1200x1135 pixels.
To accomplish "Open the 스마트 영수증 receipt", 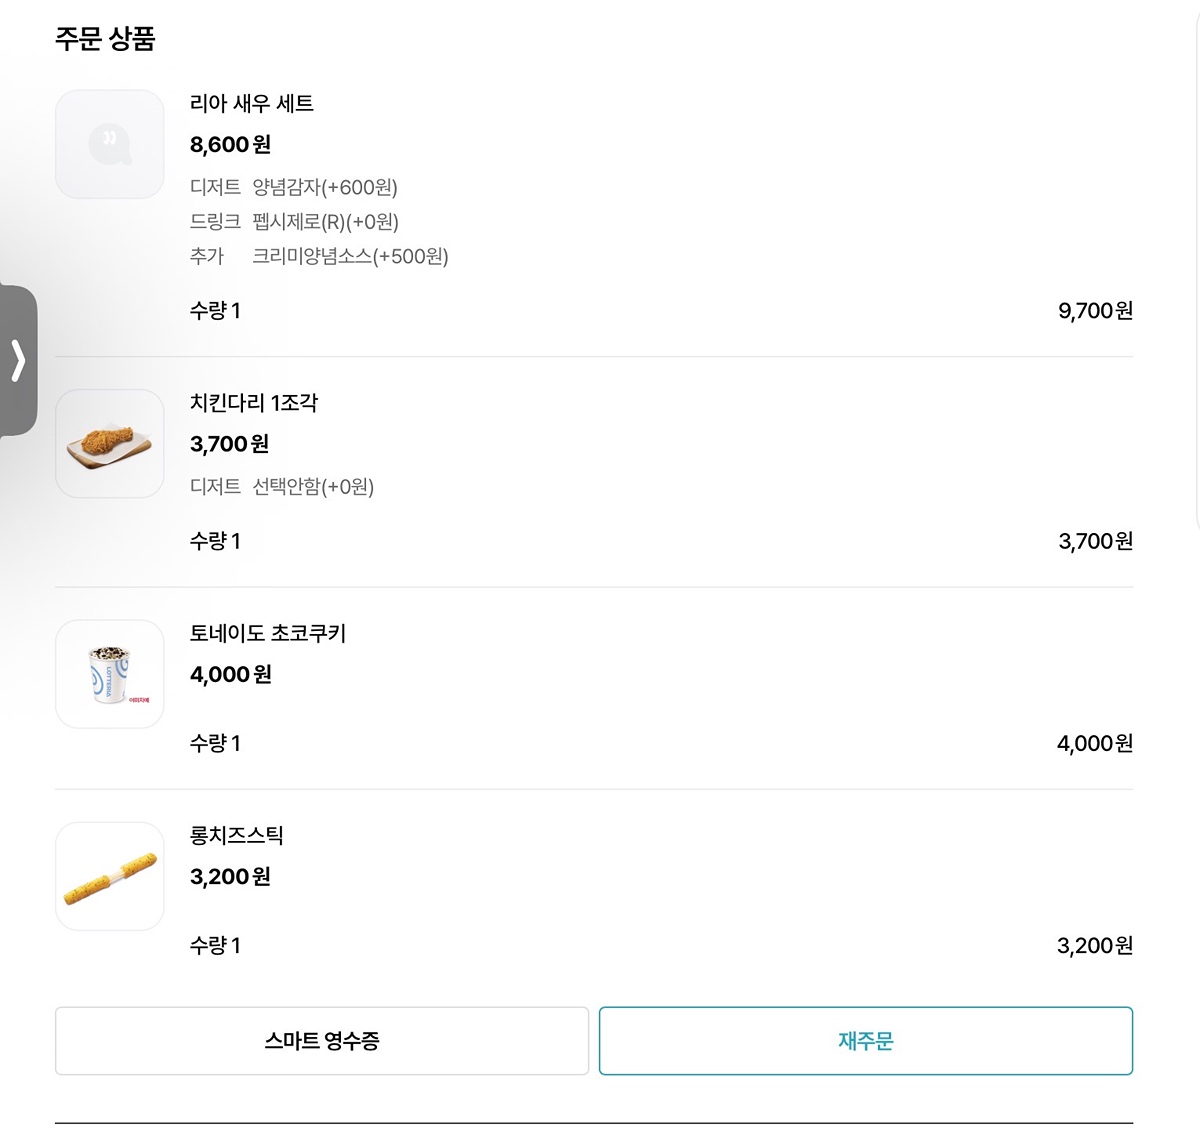I will (x=322, y=1041).
